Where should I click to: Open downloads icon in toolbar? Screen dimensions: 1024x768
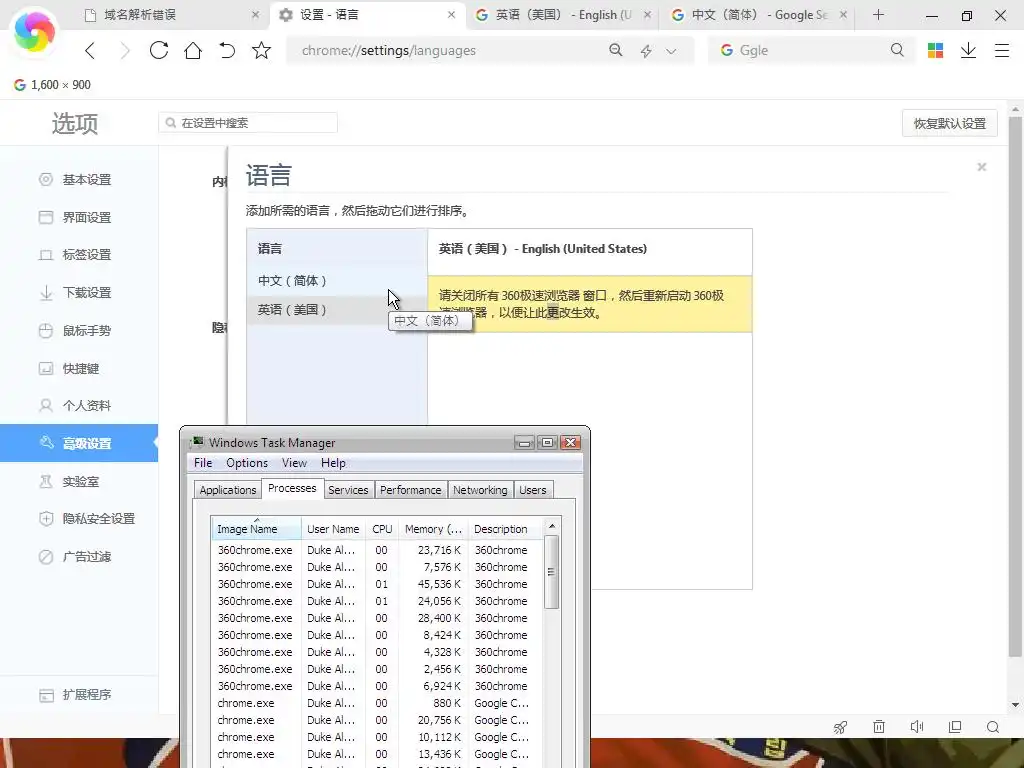pyautogui.click(x=968, y=50)
